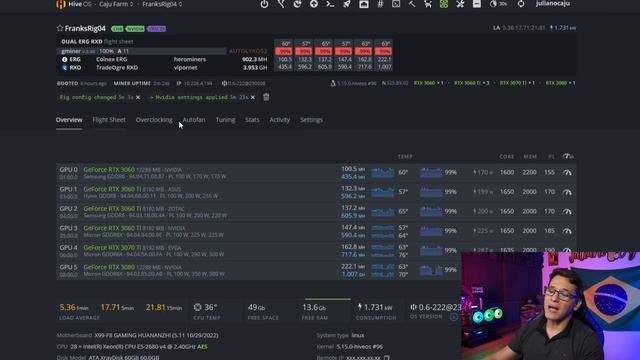Image resolution: width=640 pixels, height=360 pixels.
Task: Click the green highlighted toolbar icon
Action: [444, 4]
